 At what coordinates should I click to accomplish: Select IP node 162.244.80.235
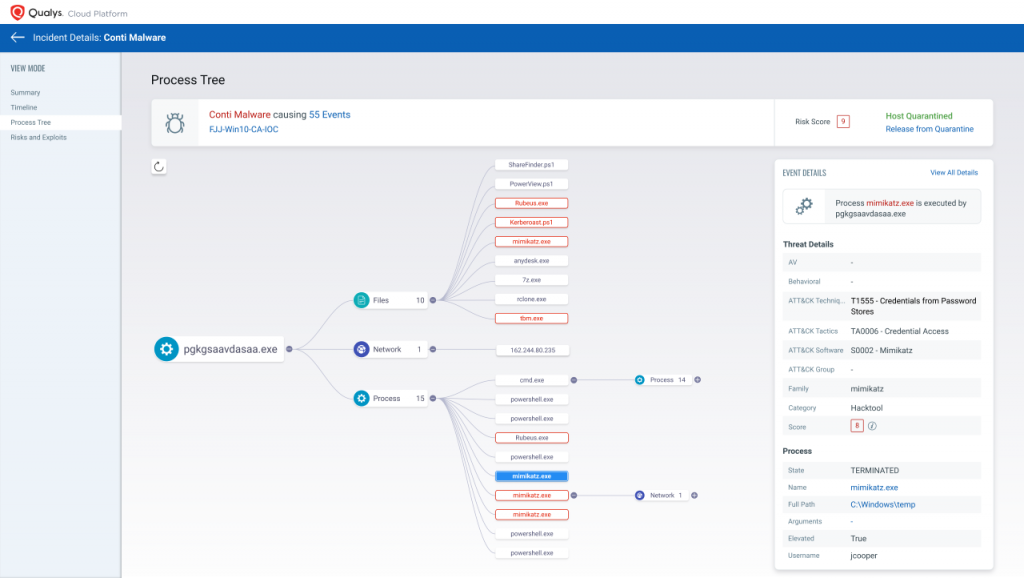click(532, 350)
